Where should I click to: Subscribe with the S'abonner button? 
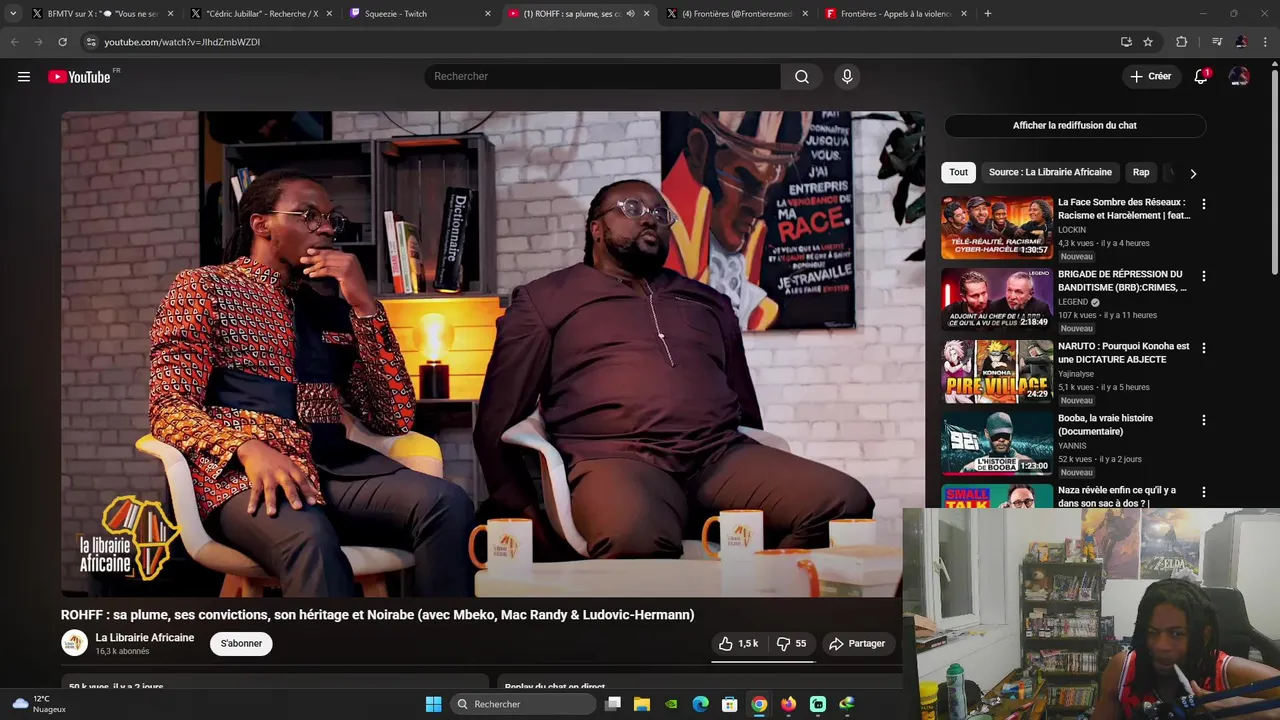[x=241, y=643]
